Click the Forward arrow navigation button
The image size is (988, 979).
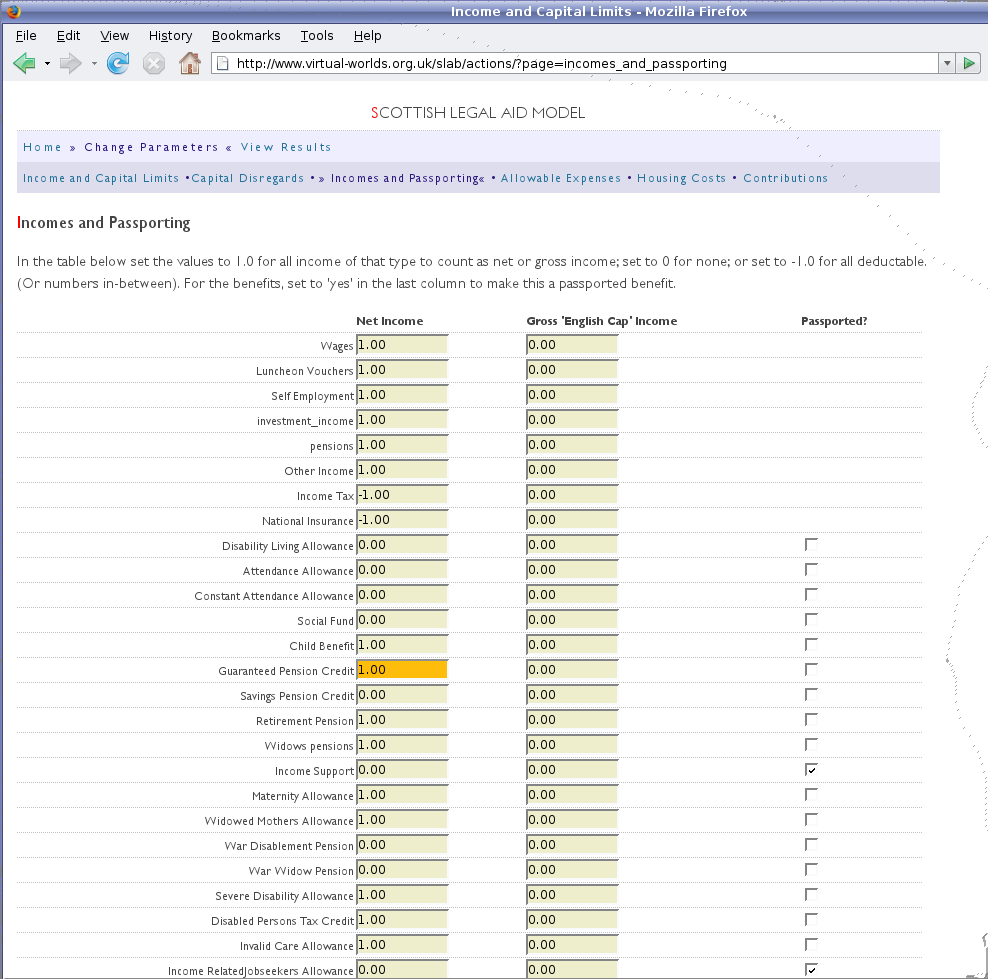[x=70, y=64]
